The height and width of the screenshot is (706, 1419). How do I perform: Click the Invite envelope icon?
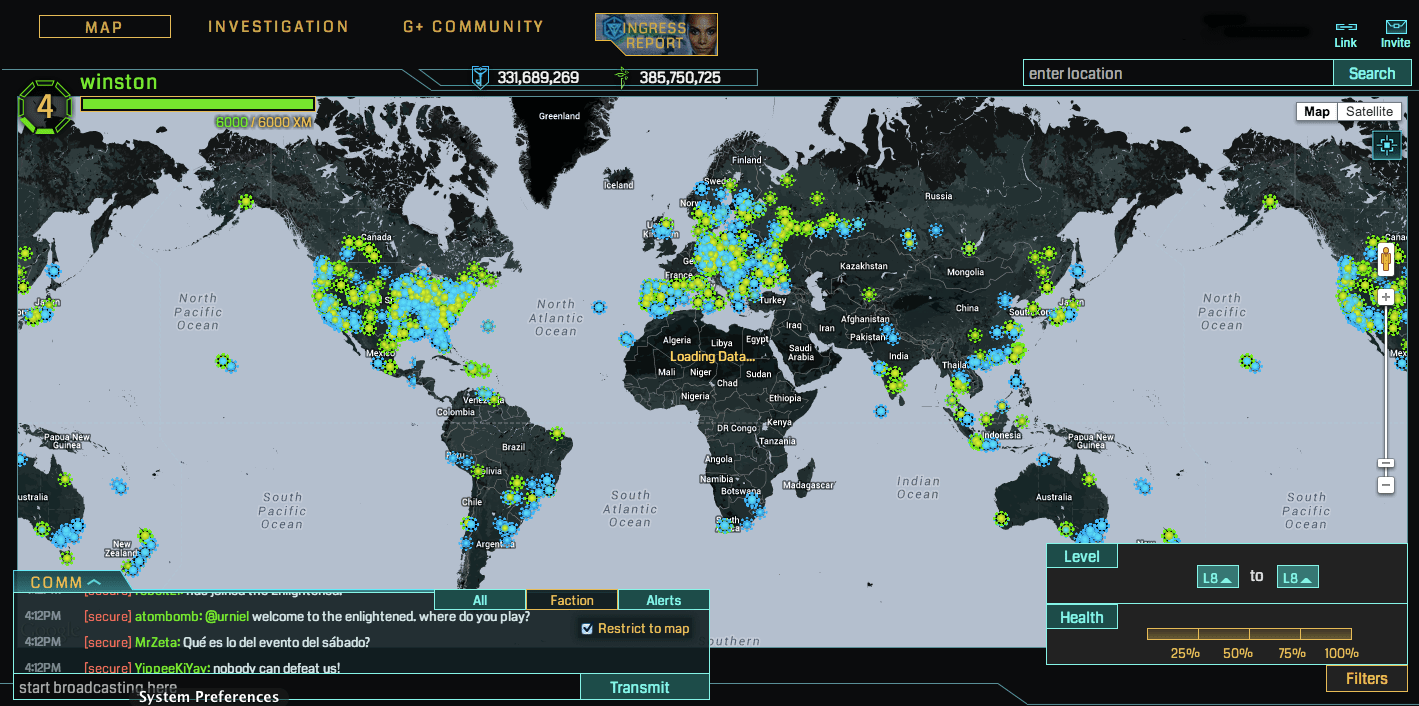click(1396, 27)
